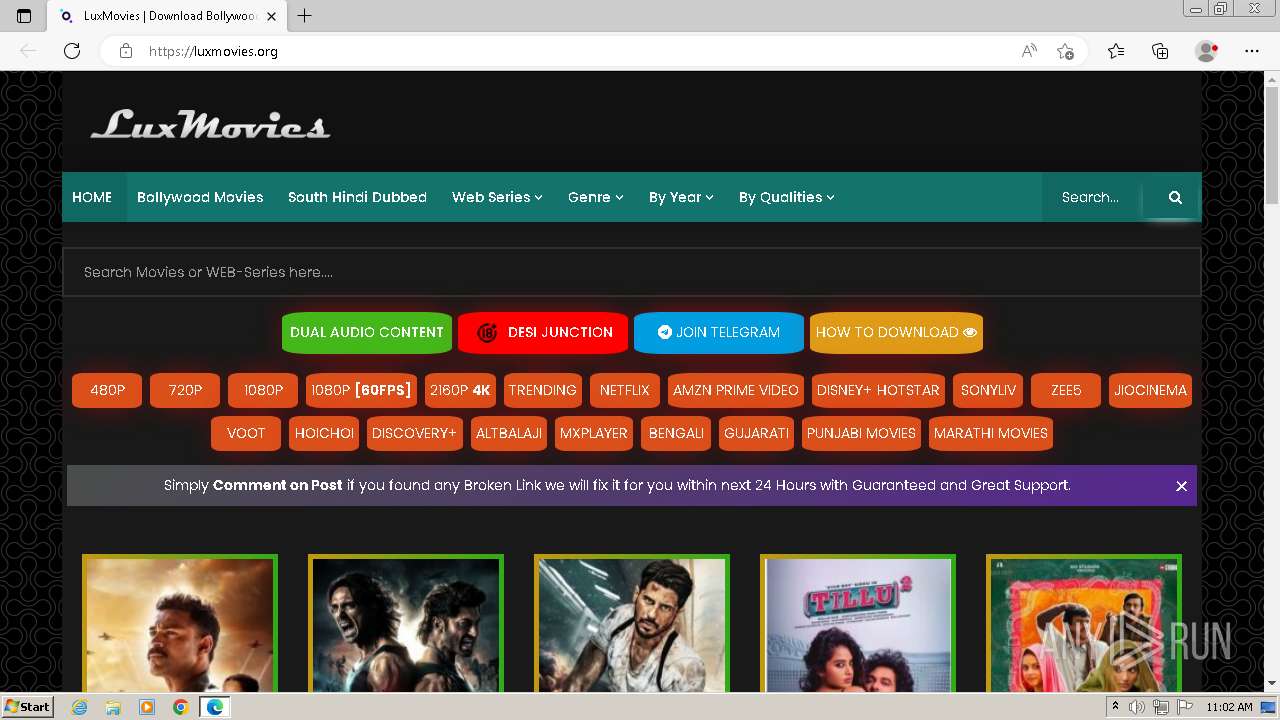The height and width of the screenshot is (720, 1280).
Task: View site info via the address bar lock icon
Action: [x=126, y=51]
